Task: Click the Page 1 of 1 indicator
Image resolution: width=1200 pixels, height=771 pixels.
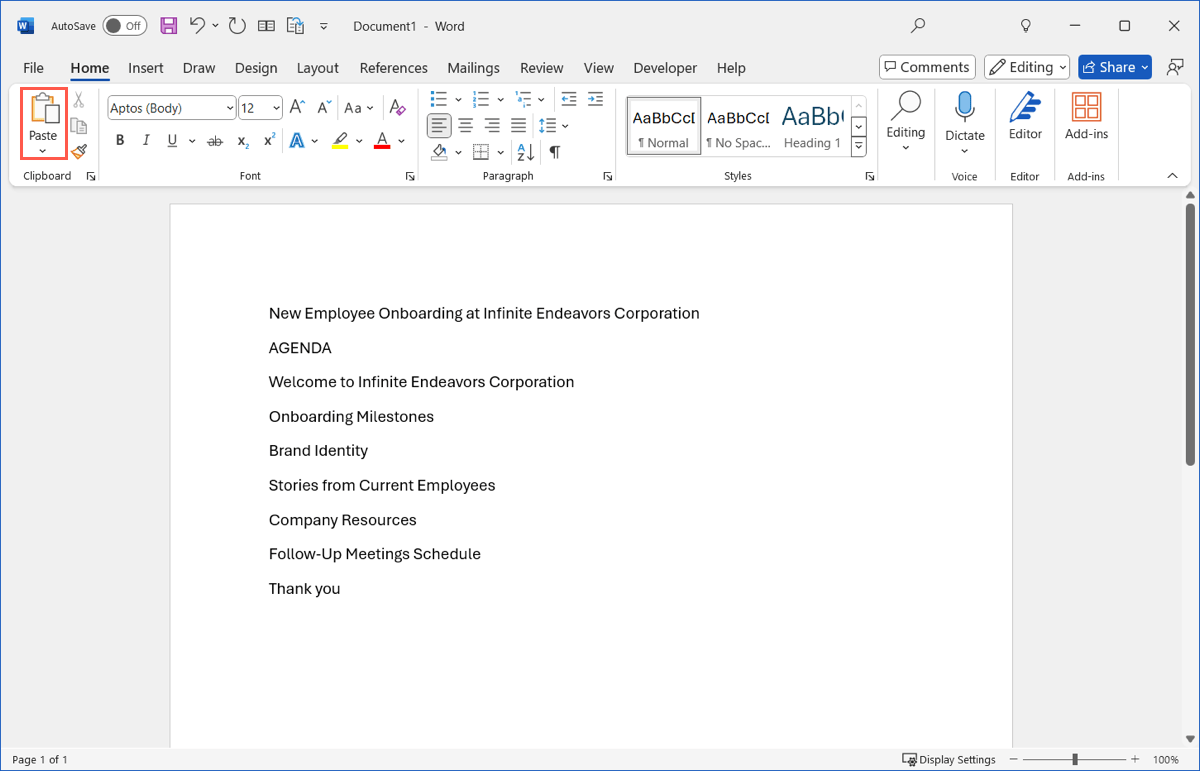Action: 40,760
